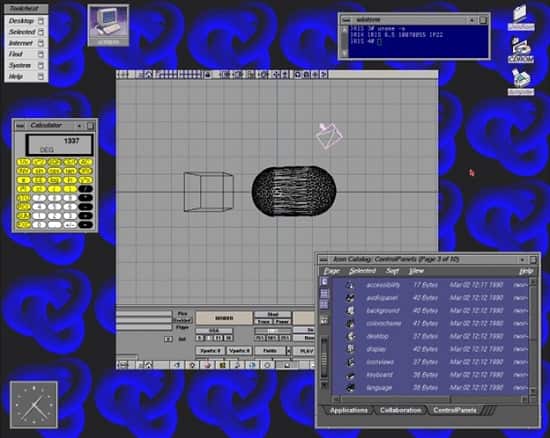The image size is (550, 438).
Task: Open the winterm window menu button
Action: [x=346, y=20]
